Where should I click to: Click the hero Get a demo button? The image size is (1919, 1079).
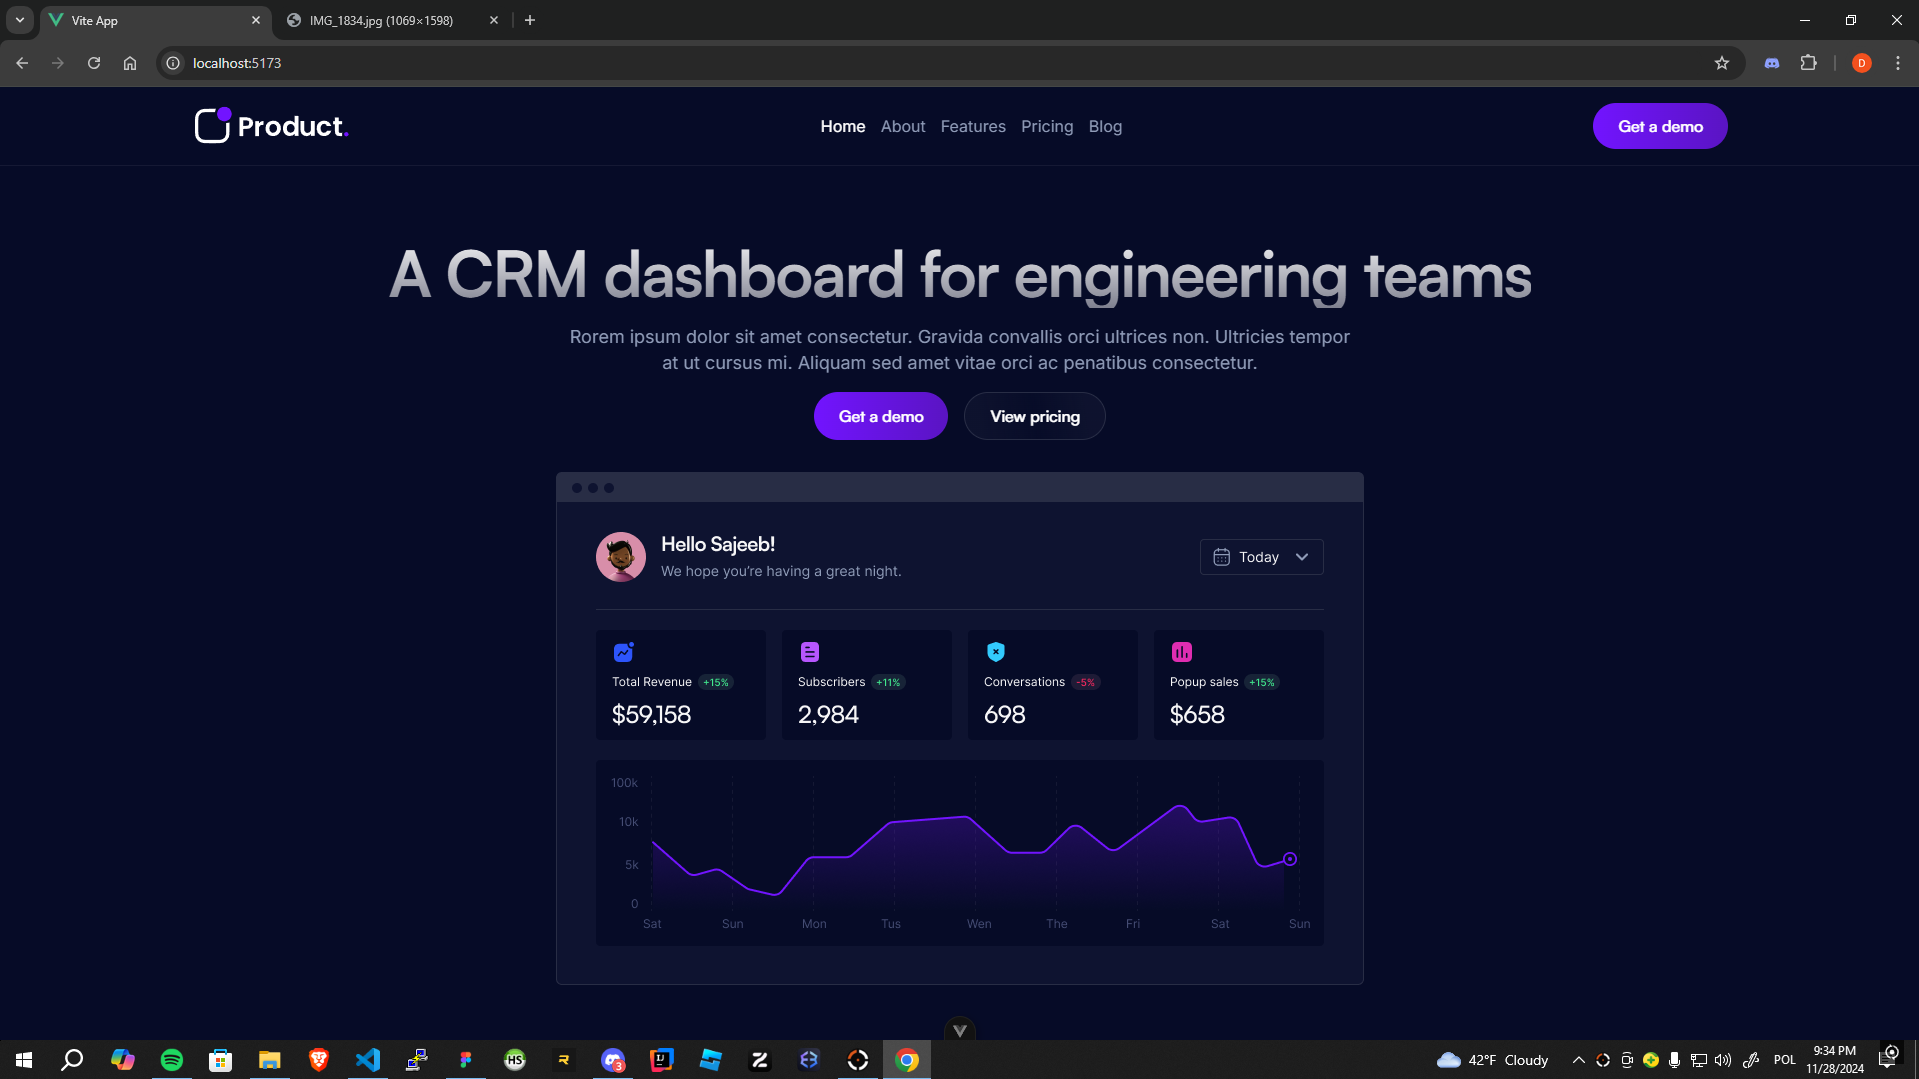(x=880, y=416)
